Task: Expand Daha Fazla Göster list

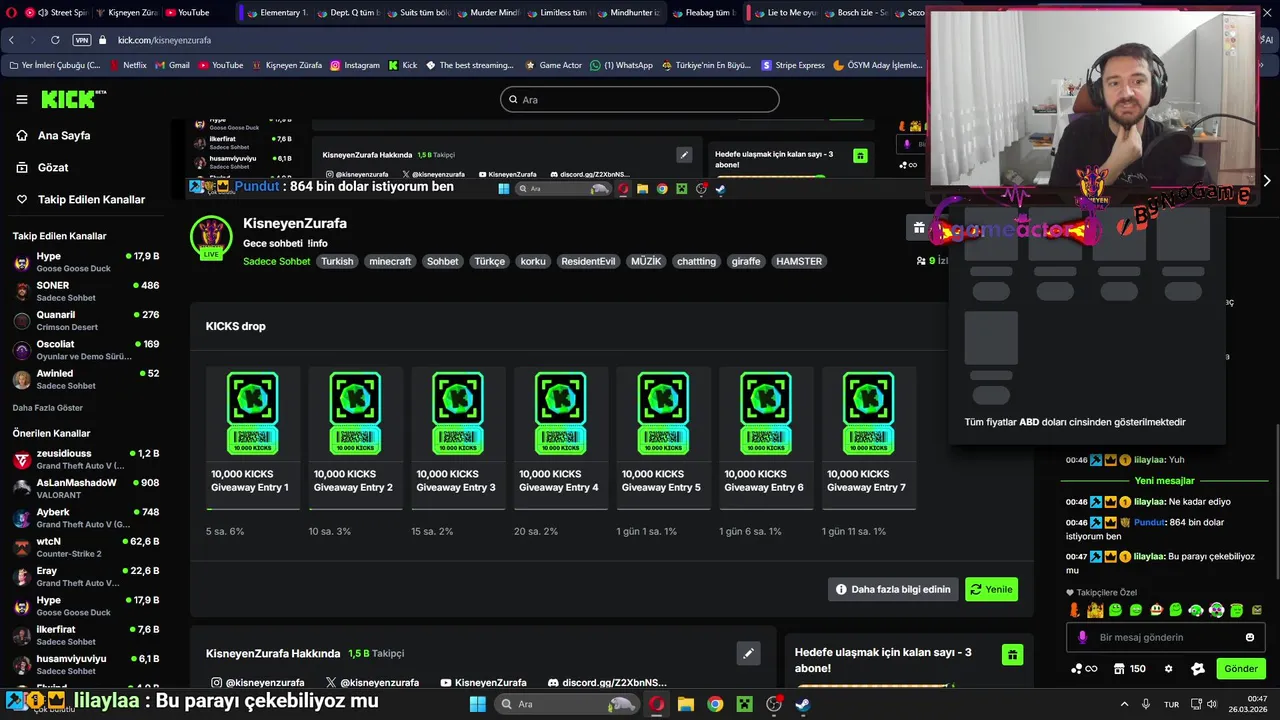Action: (x=48, y=408)
